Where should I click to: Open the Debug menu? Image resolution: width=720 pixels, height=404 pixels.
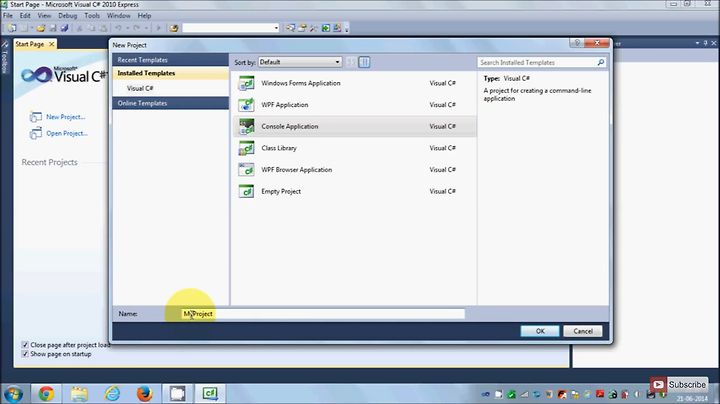tap(68, 16)
